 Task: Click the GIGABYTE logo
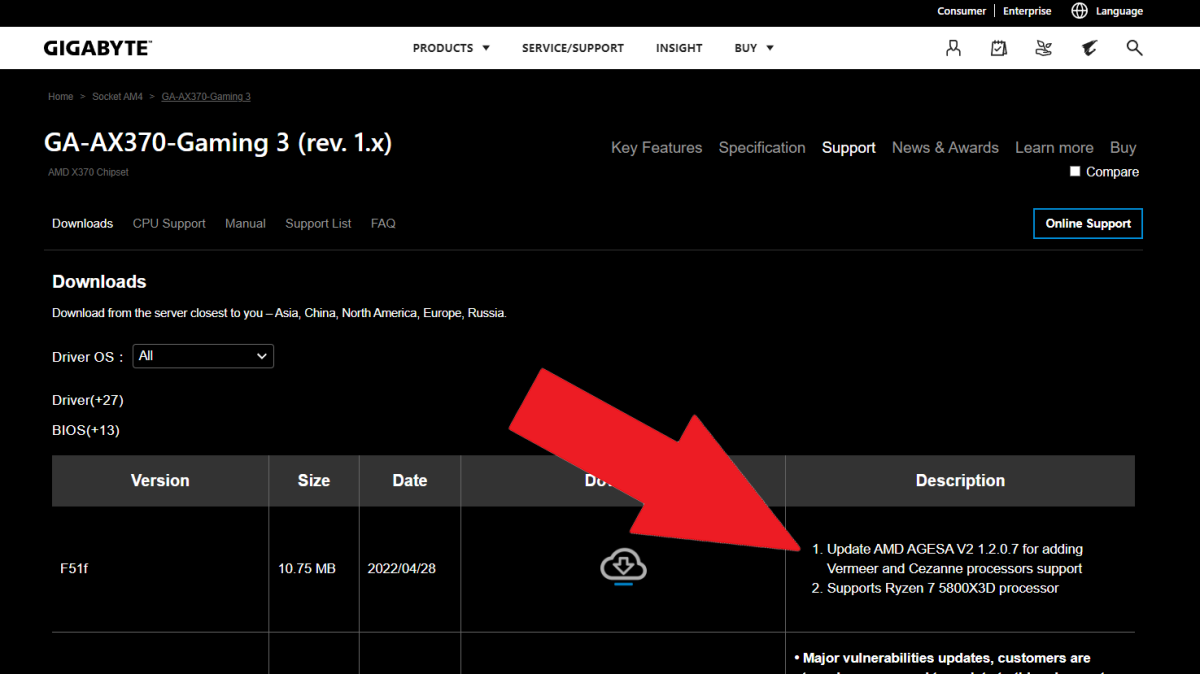click(97, 48)
